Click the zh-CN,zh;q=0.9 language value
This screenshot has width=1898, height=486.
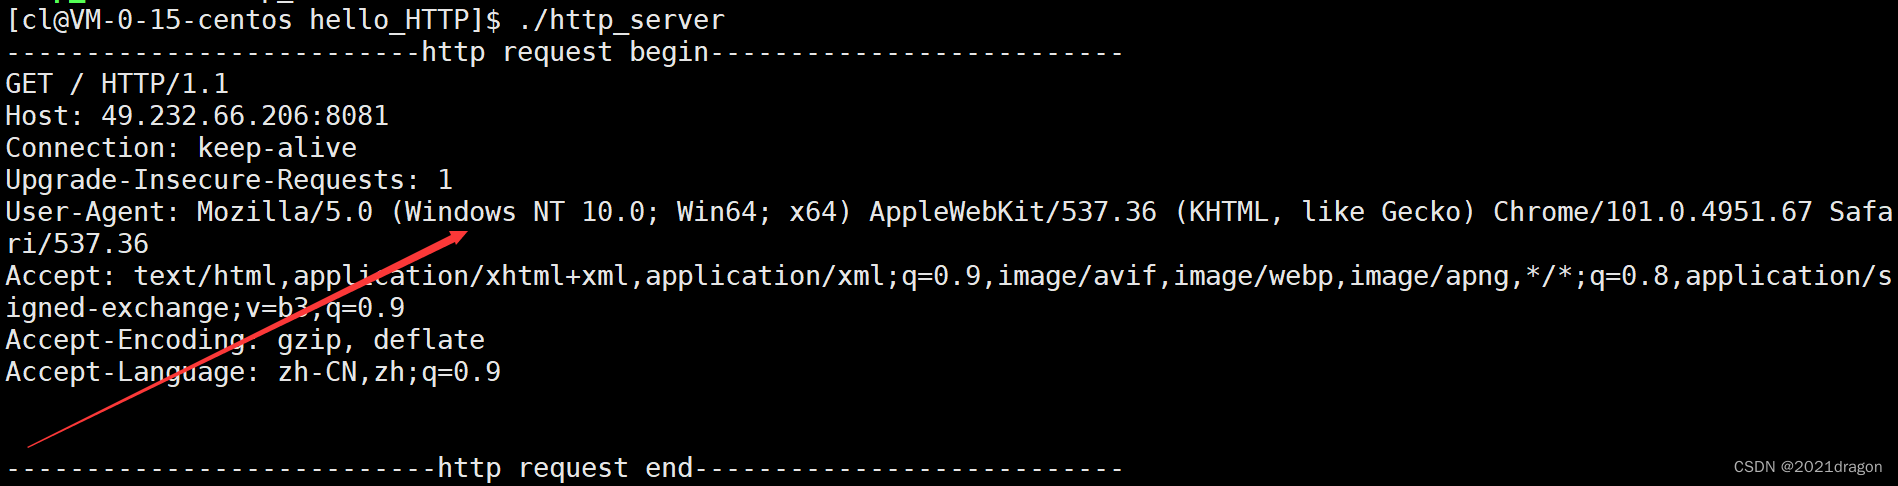[389, 372]
